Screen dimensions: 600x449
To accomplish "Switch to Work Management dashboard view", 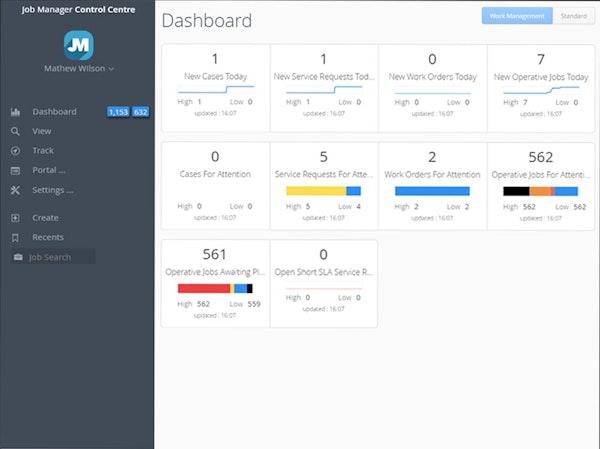I will 516,16.
